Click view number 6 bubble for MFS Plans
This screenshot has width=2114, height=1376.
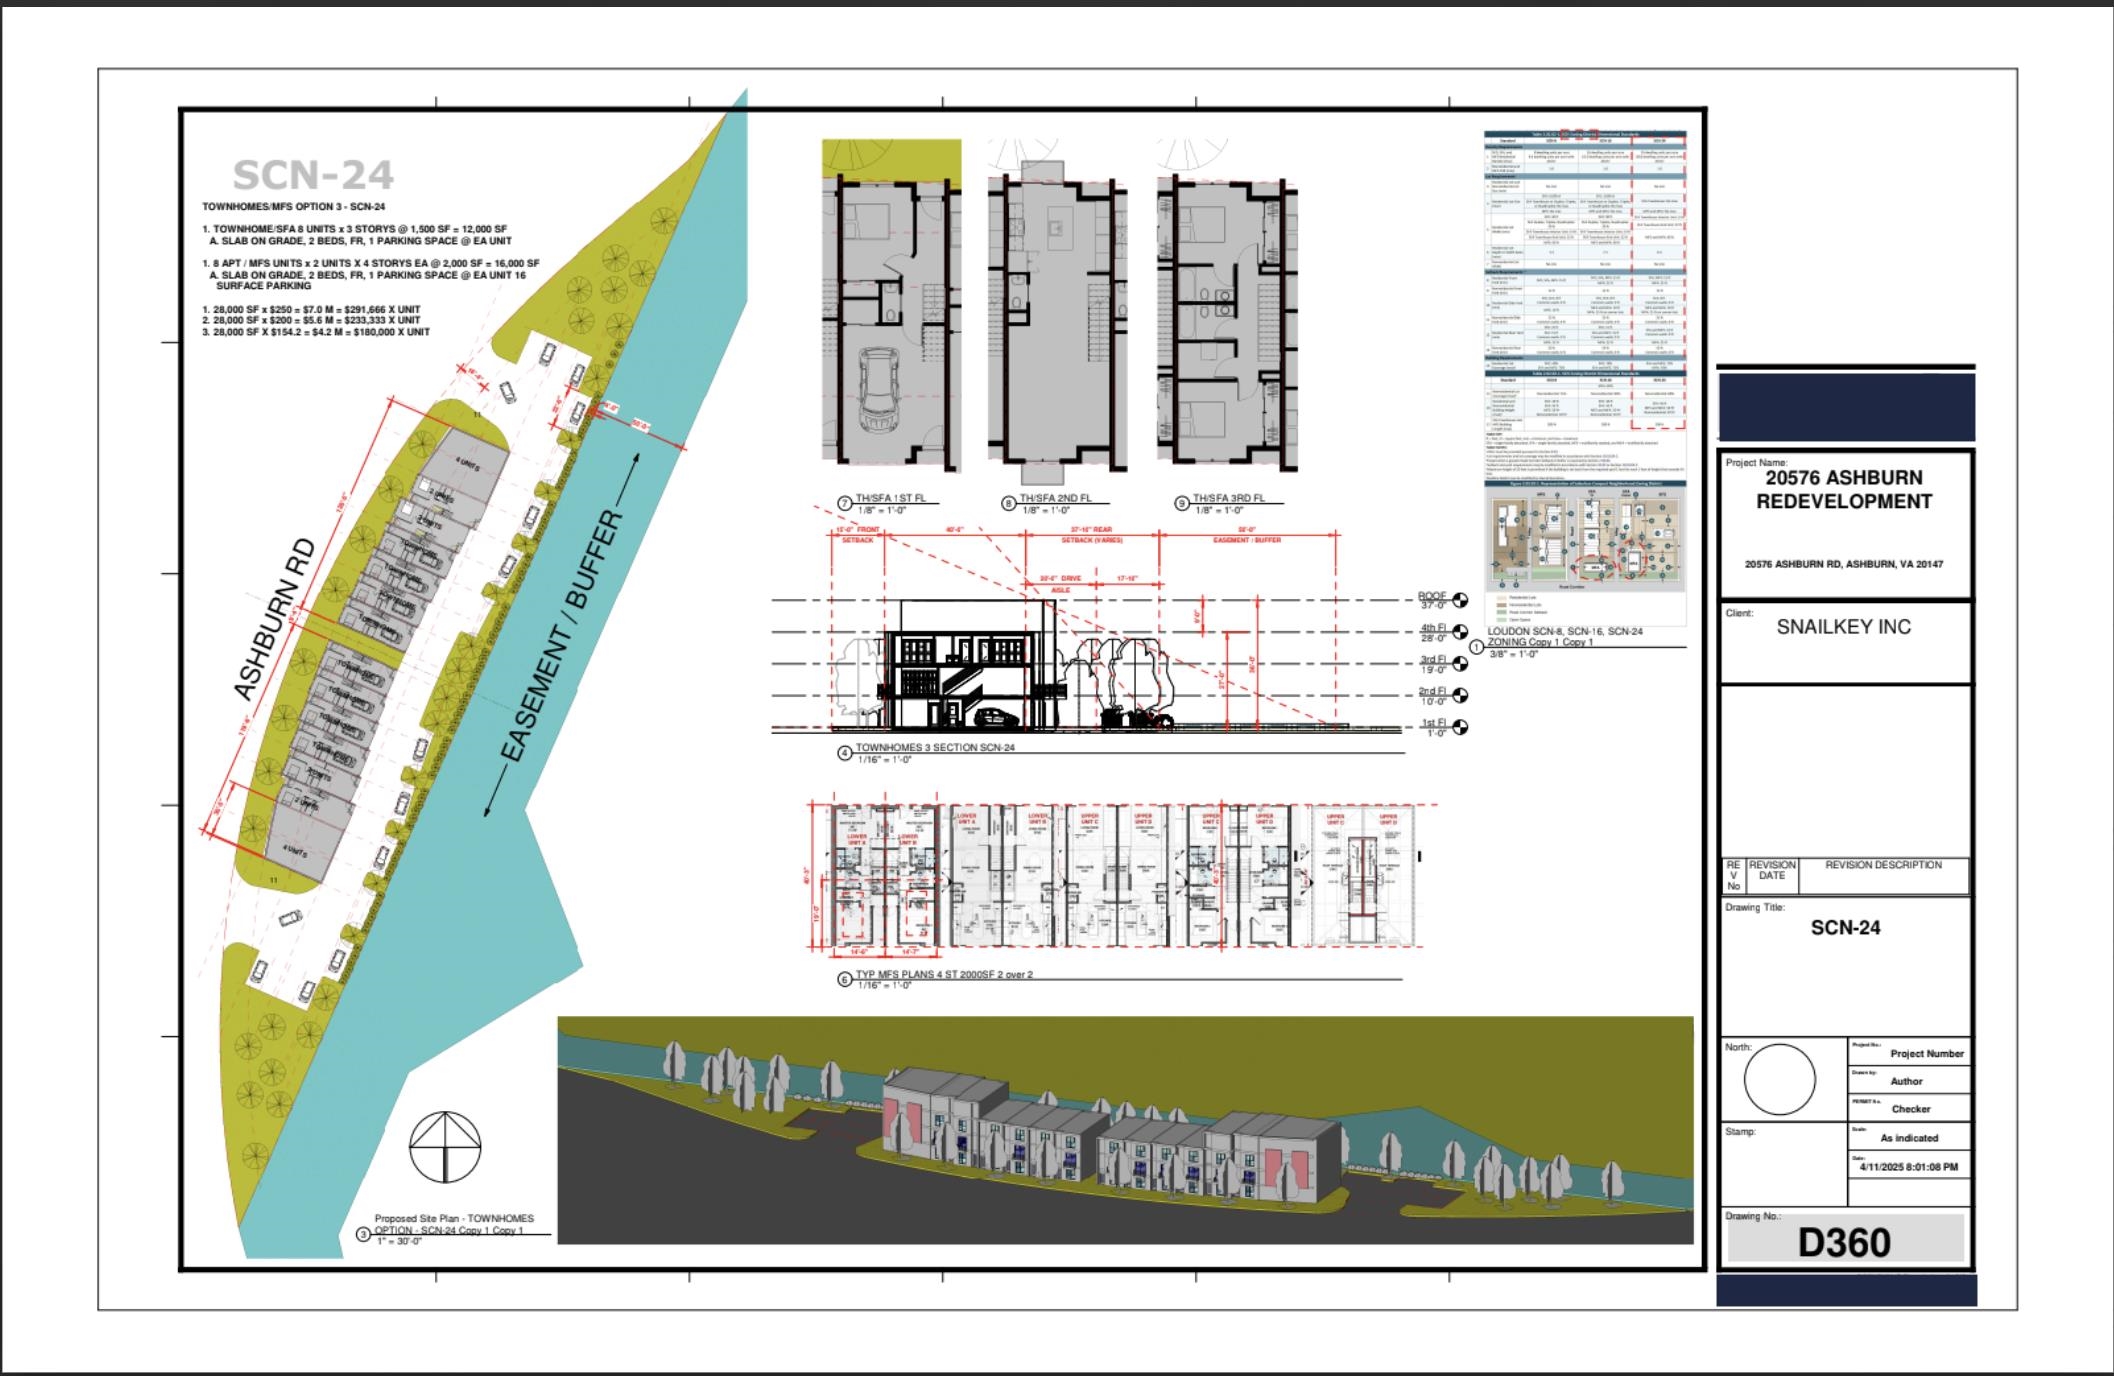tap(844, 979)
